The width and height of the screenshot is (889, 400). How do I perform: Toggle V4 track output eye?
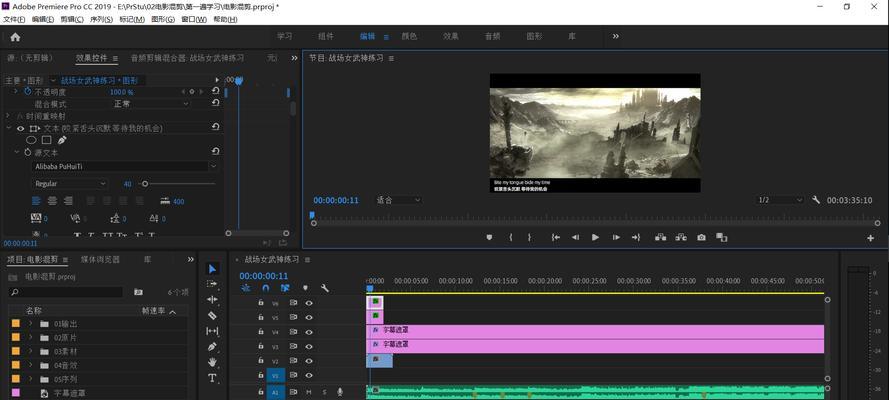point(309,332)
